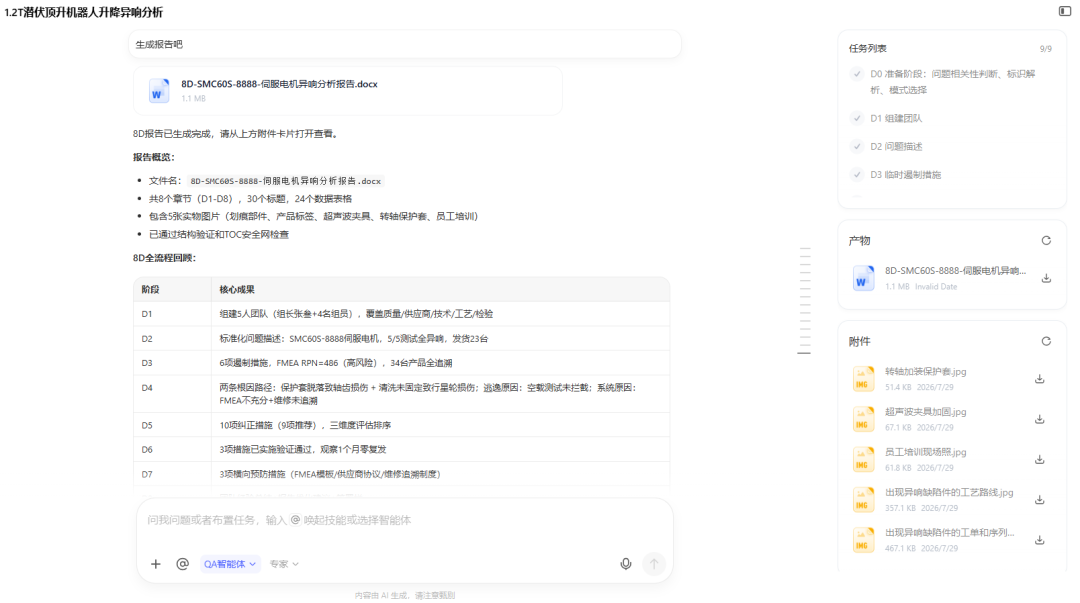Refresh the 产物 section

(x=1046, y=241)
